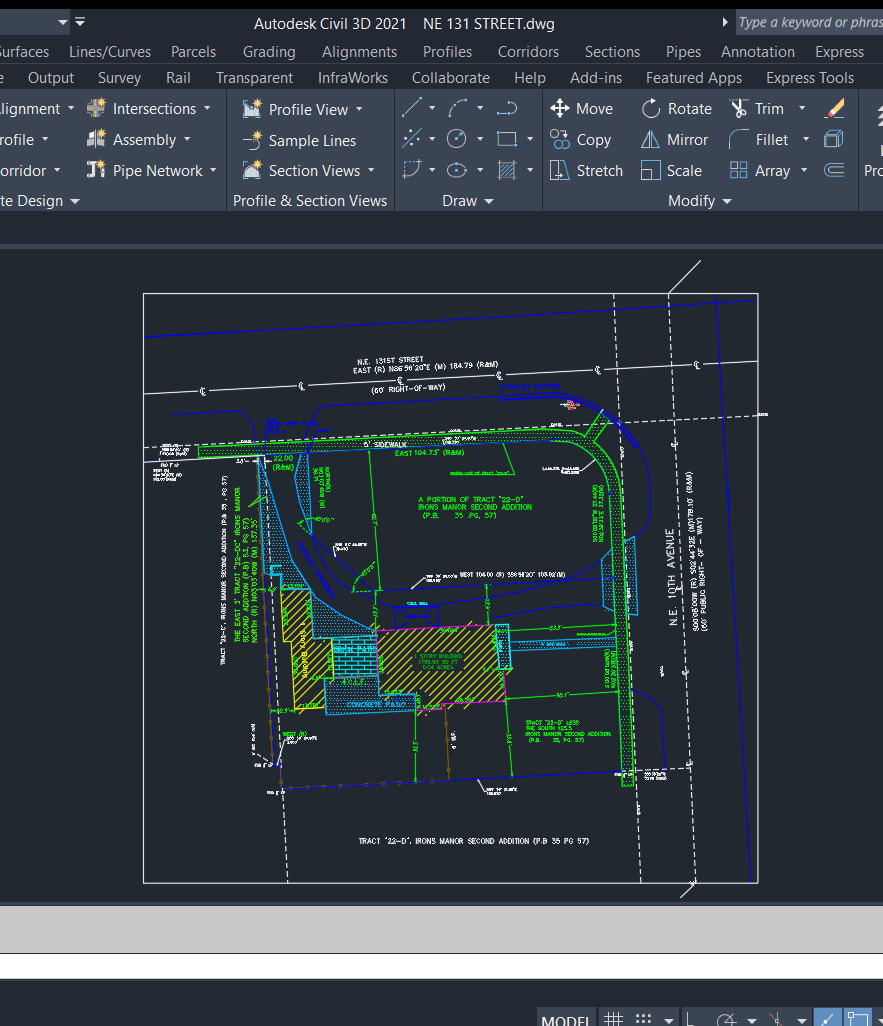Image resolution: width=883 pixels, height=1026 pixels.
Task: Click the MODEL space button
Action: pos(565,1019)
